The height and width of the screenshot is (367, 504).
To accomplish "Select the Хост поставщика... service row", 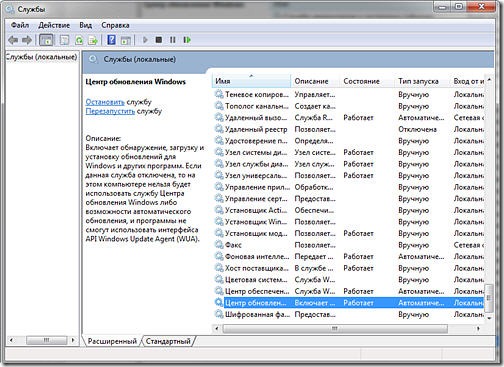I will 349,268.
